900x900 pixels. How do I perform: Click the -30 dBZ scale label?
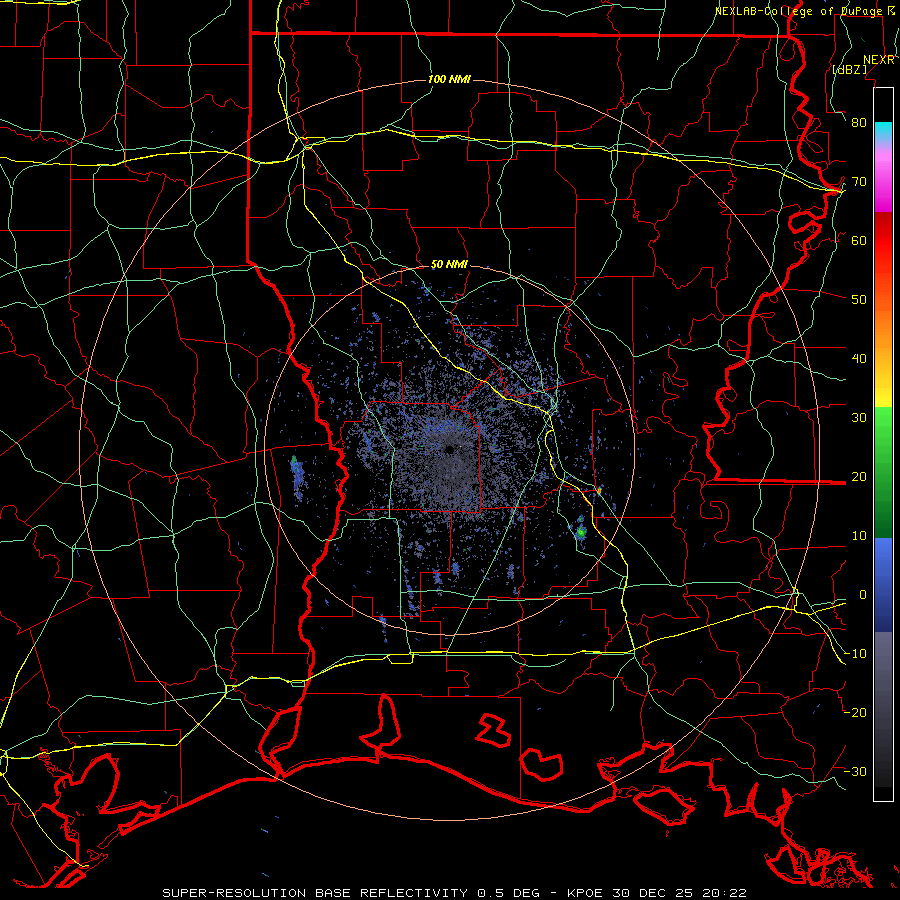tap(855, 771)
